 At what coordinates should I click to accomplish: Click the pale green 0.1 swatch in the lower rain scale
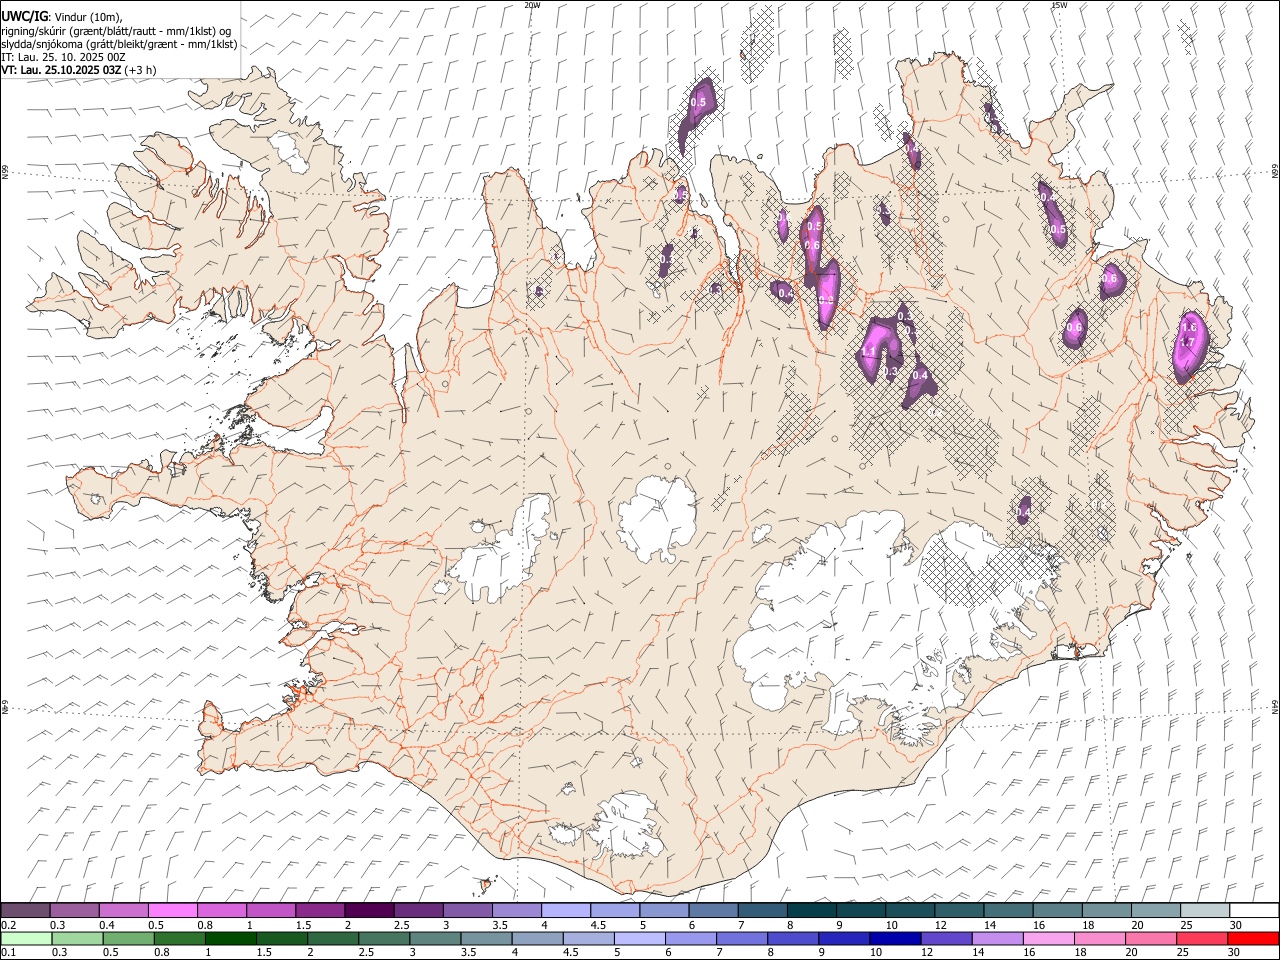pyautogui.click(x=26, y=939)
